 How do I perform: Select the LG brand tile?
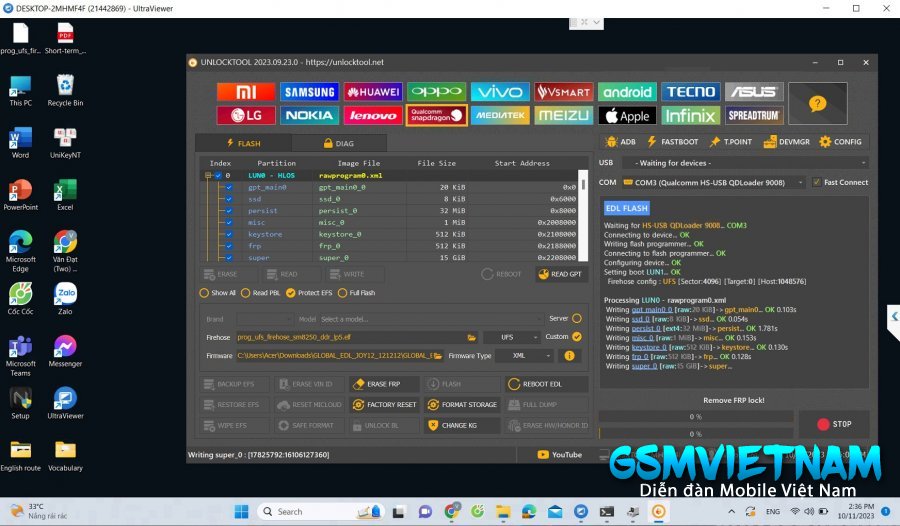(246, 115)
